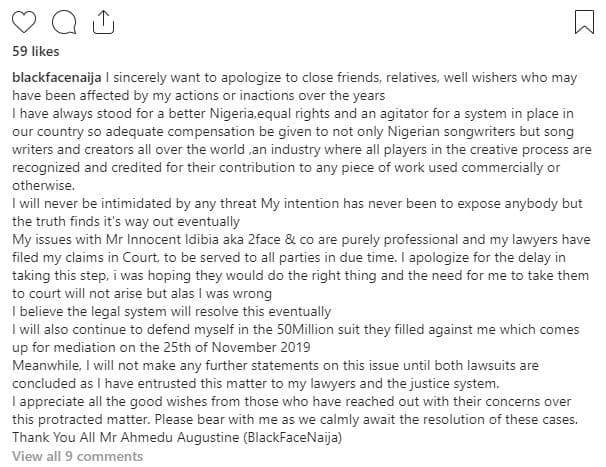Click the opening apology sentence in caption

340,77
